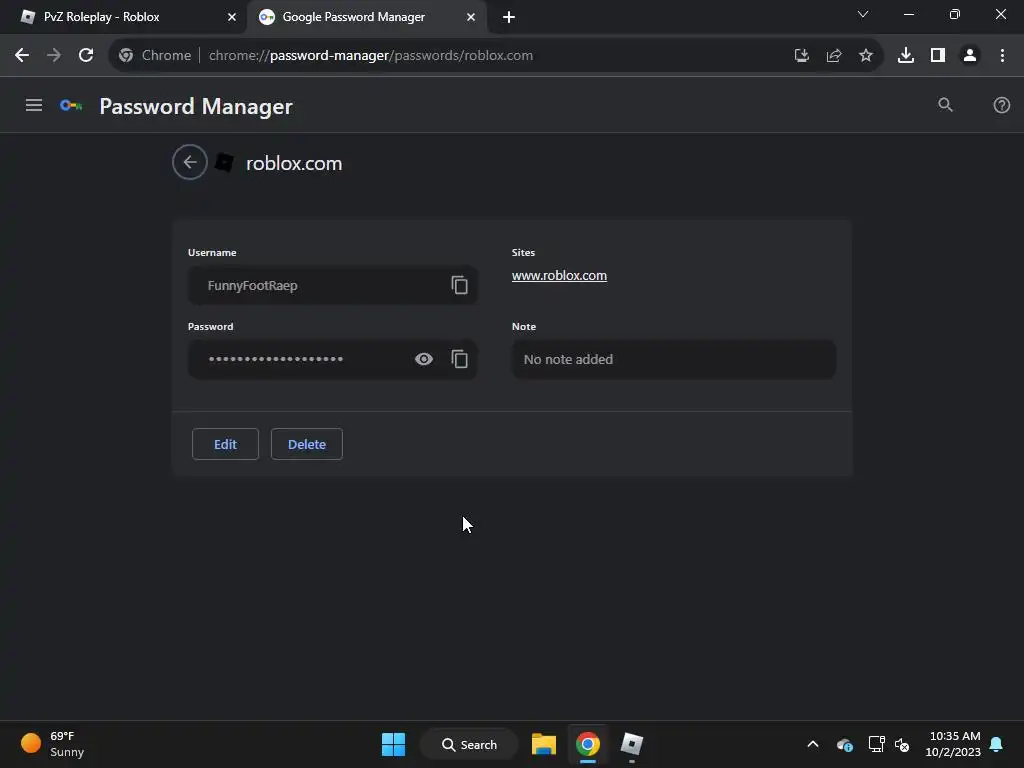
Task: Open Chrome downloads icon
Action: pyautogui.click(x=906, y=56)
